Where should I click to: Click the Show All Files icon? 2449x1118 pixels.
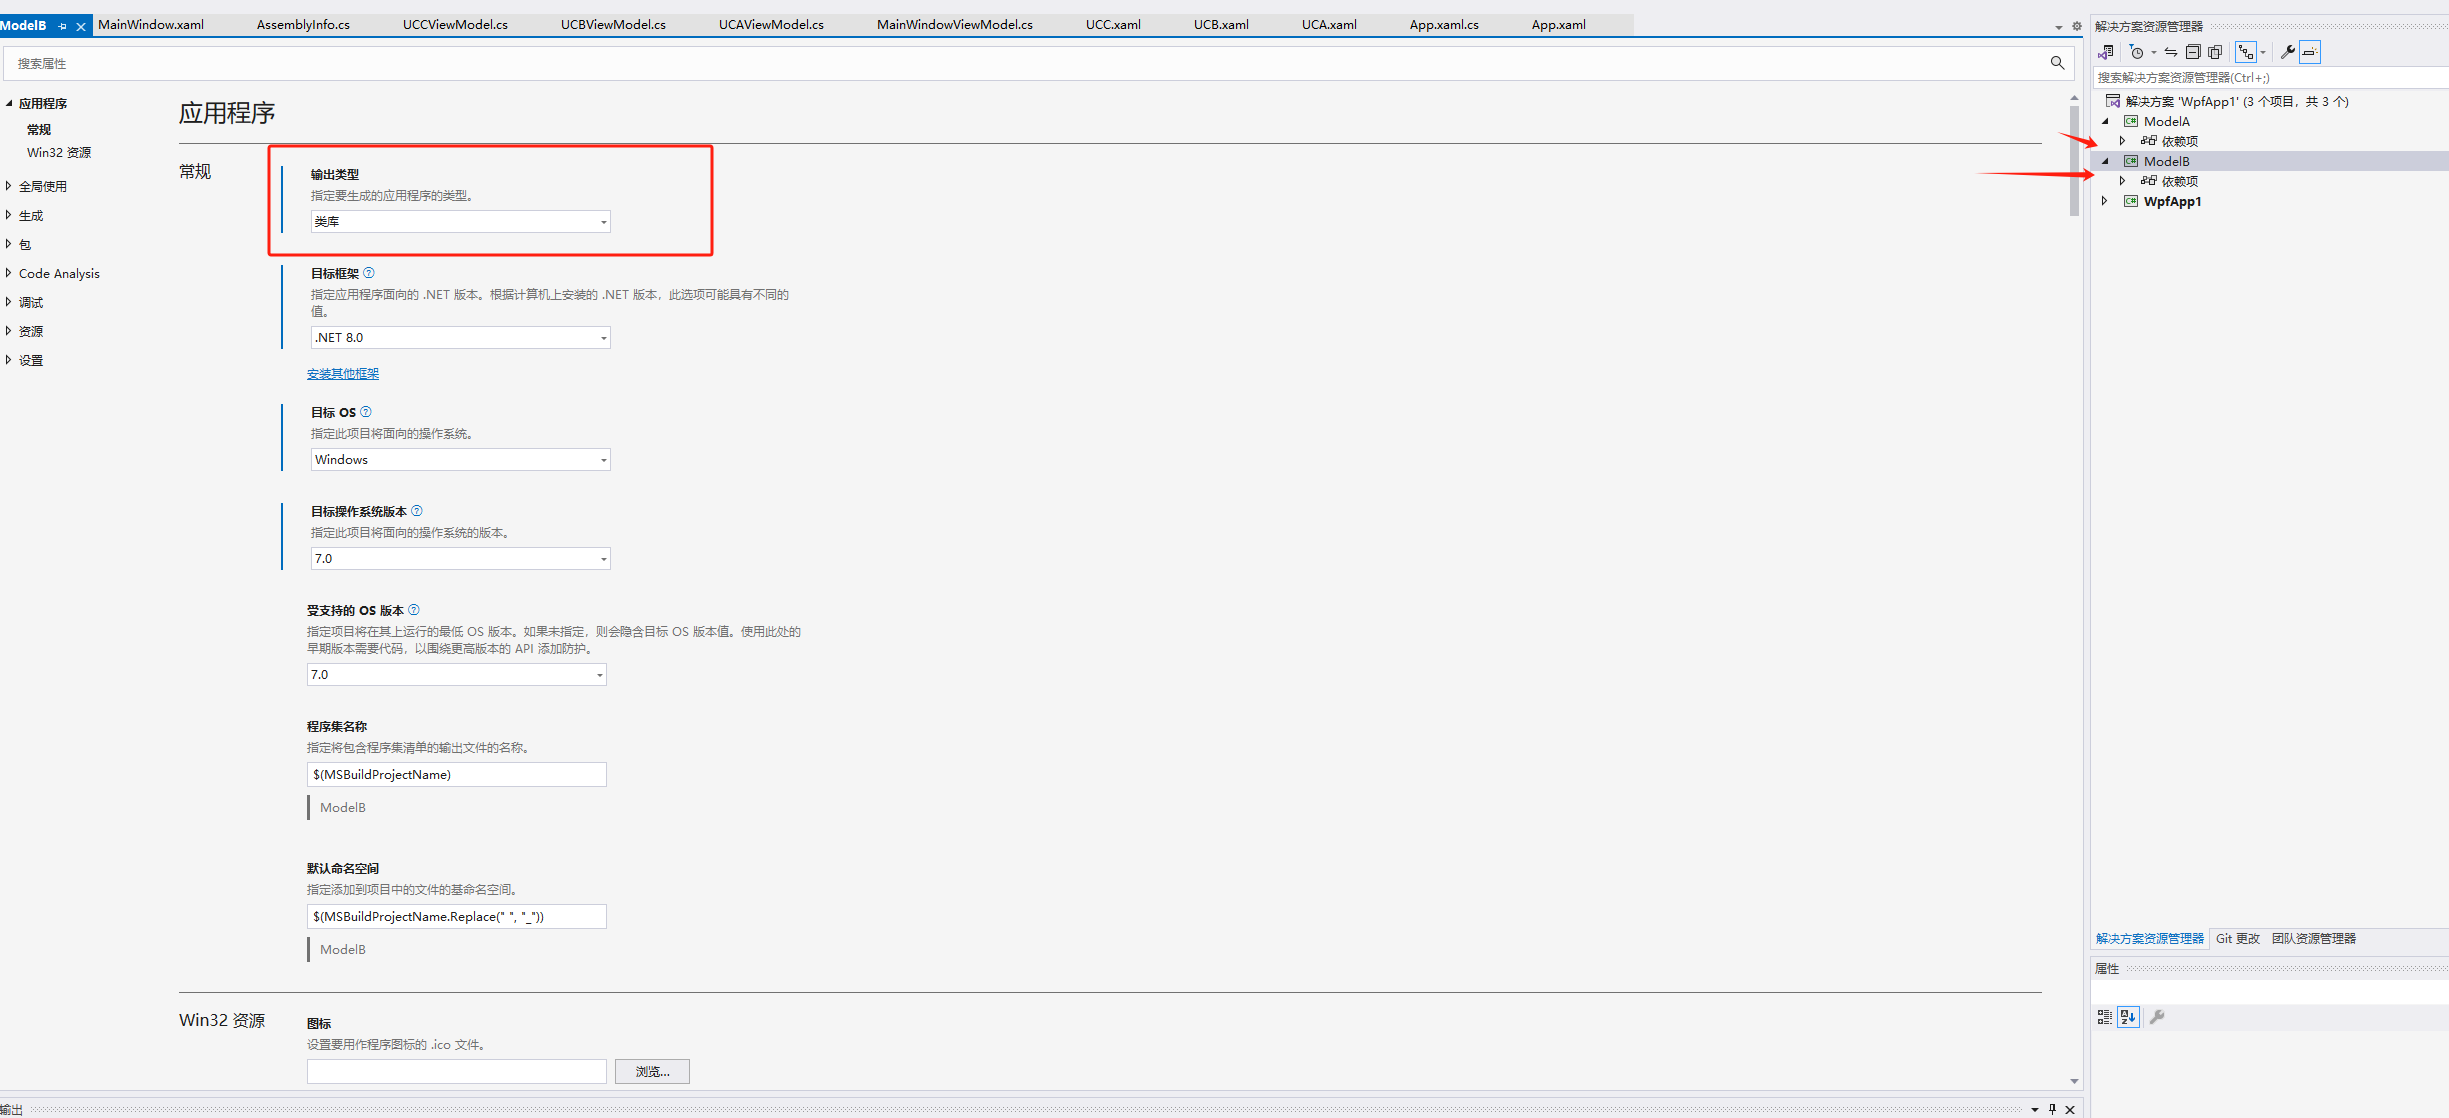(2215, 52)
